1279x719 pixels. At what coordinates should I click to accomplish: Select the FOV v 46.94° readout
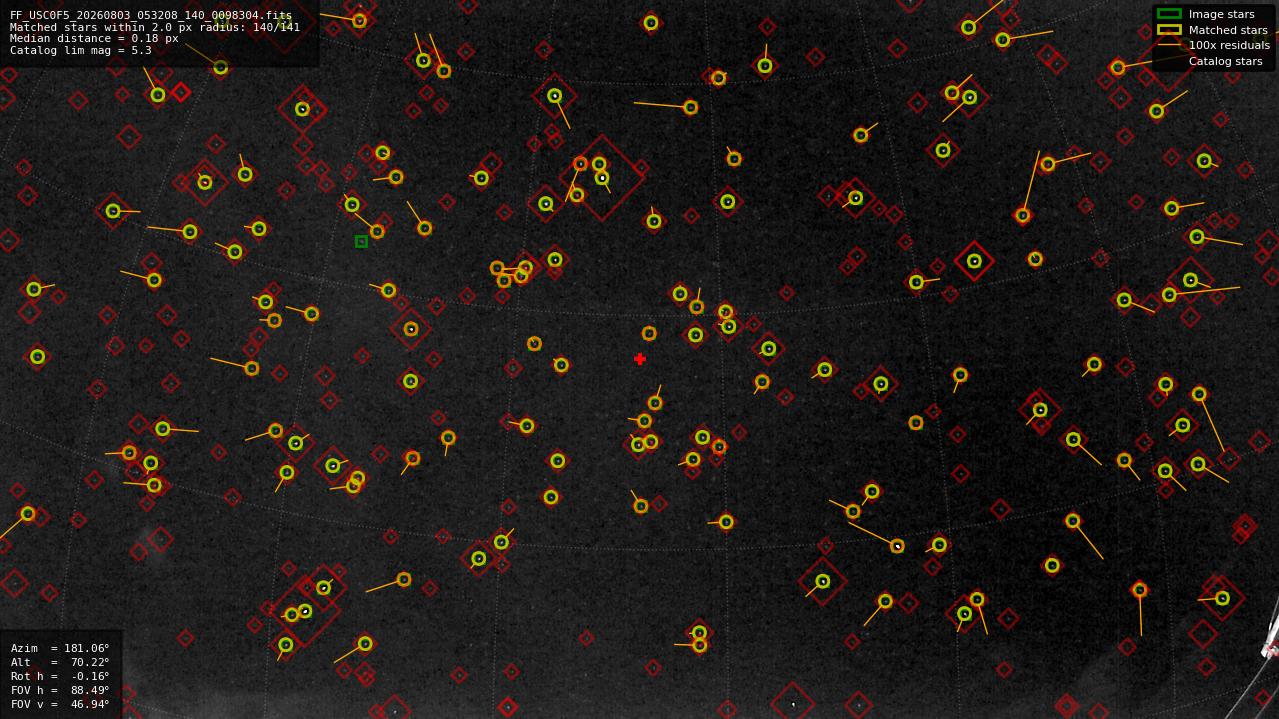pyautogui.click(x=60, y=704)
